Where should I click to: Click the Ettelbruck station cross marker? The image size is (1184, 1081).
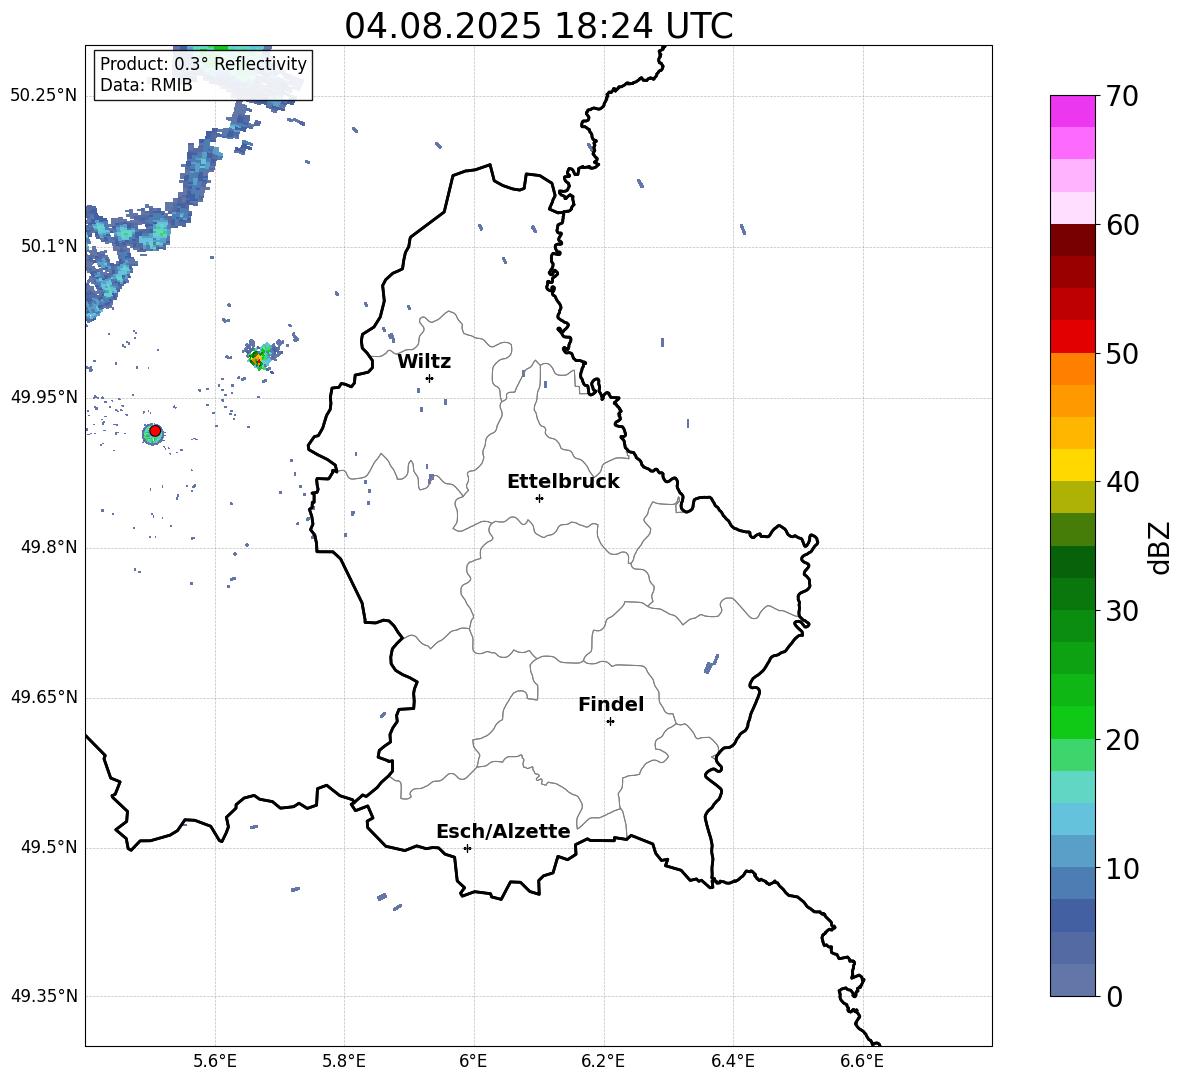(539, 498)
